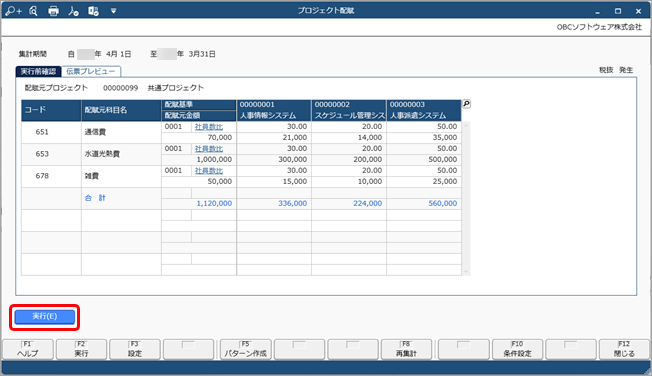Click the 通信費 account name cell
Image resolution: width=652 pixels, height=376 pixels.
[x=121, y=132]
